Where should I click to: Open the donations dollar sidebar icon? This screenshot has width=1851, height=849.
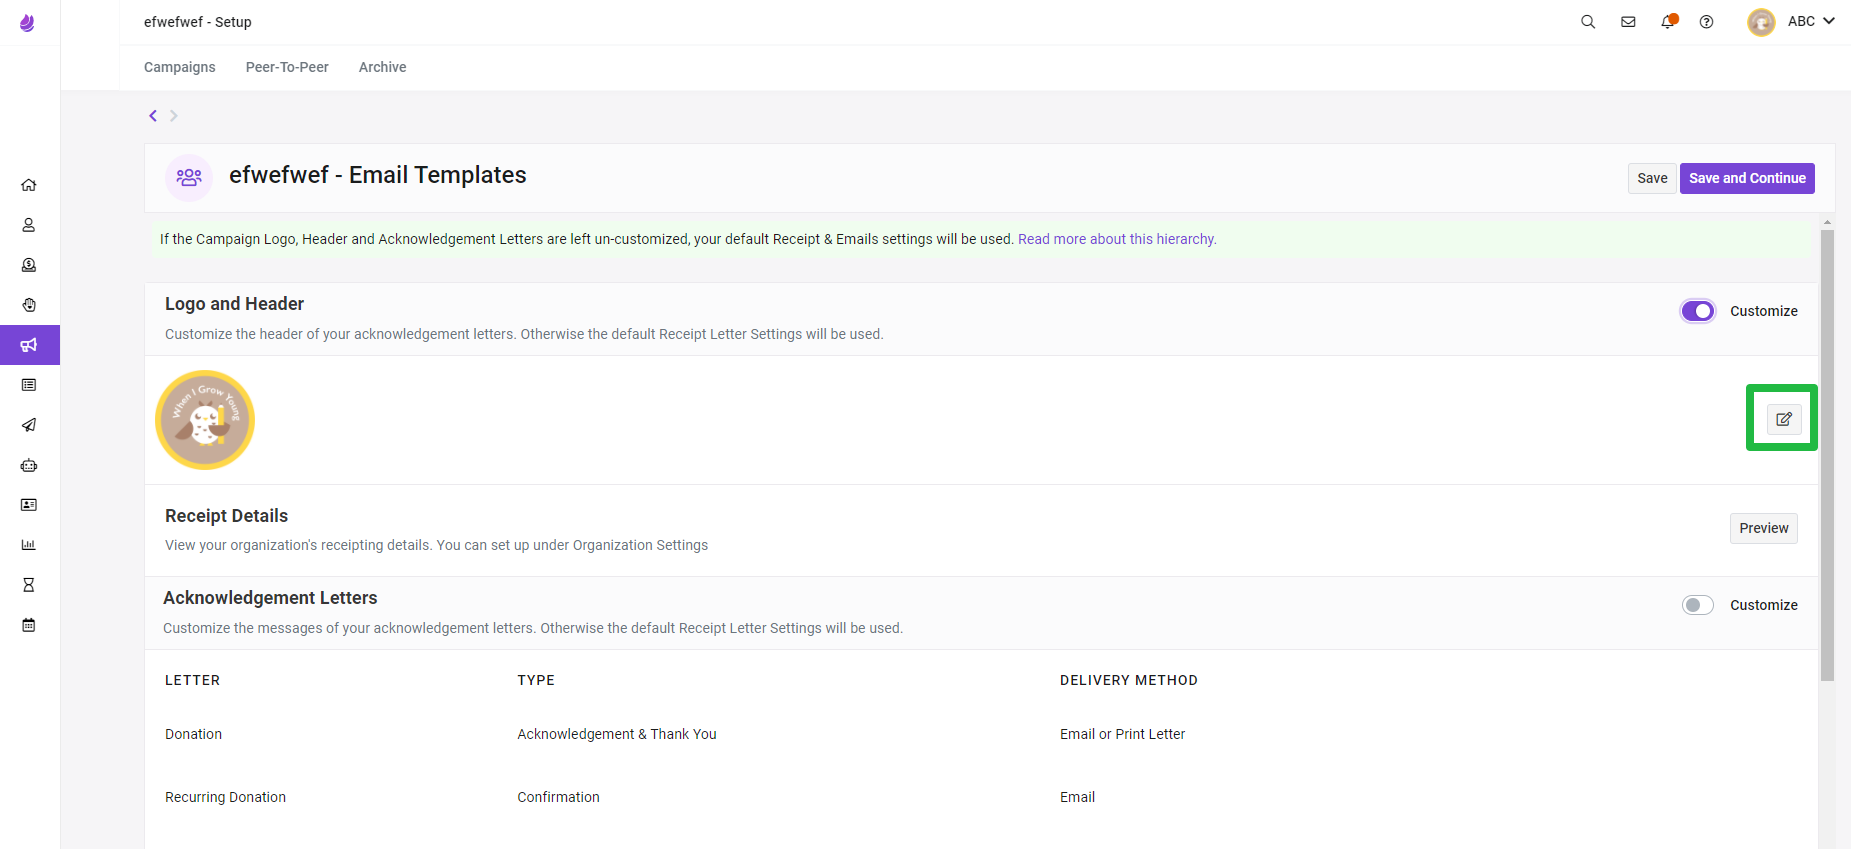coord(29,265)
